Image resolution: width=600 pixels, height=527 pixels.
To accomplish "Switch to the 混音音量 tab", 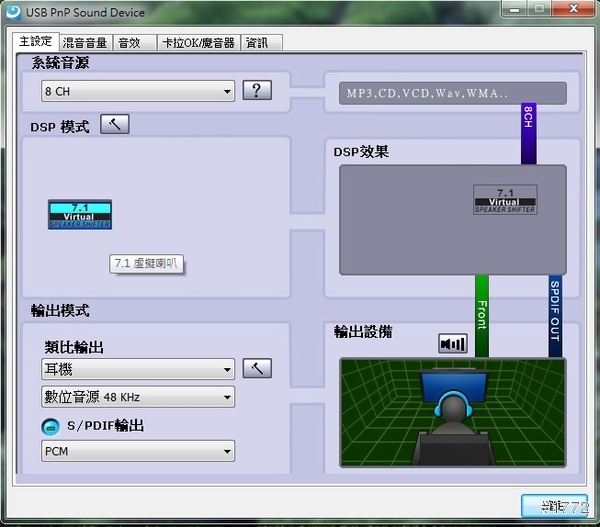I will (x=84, y=43).
